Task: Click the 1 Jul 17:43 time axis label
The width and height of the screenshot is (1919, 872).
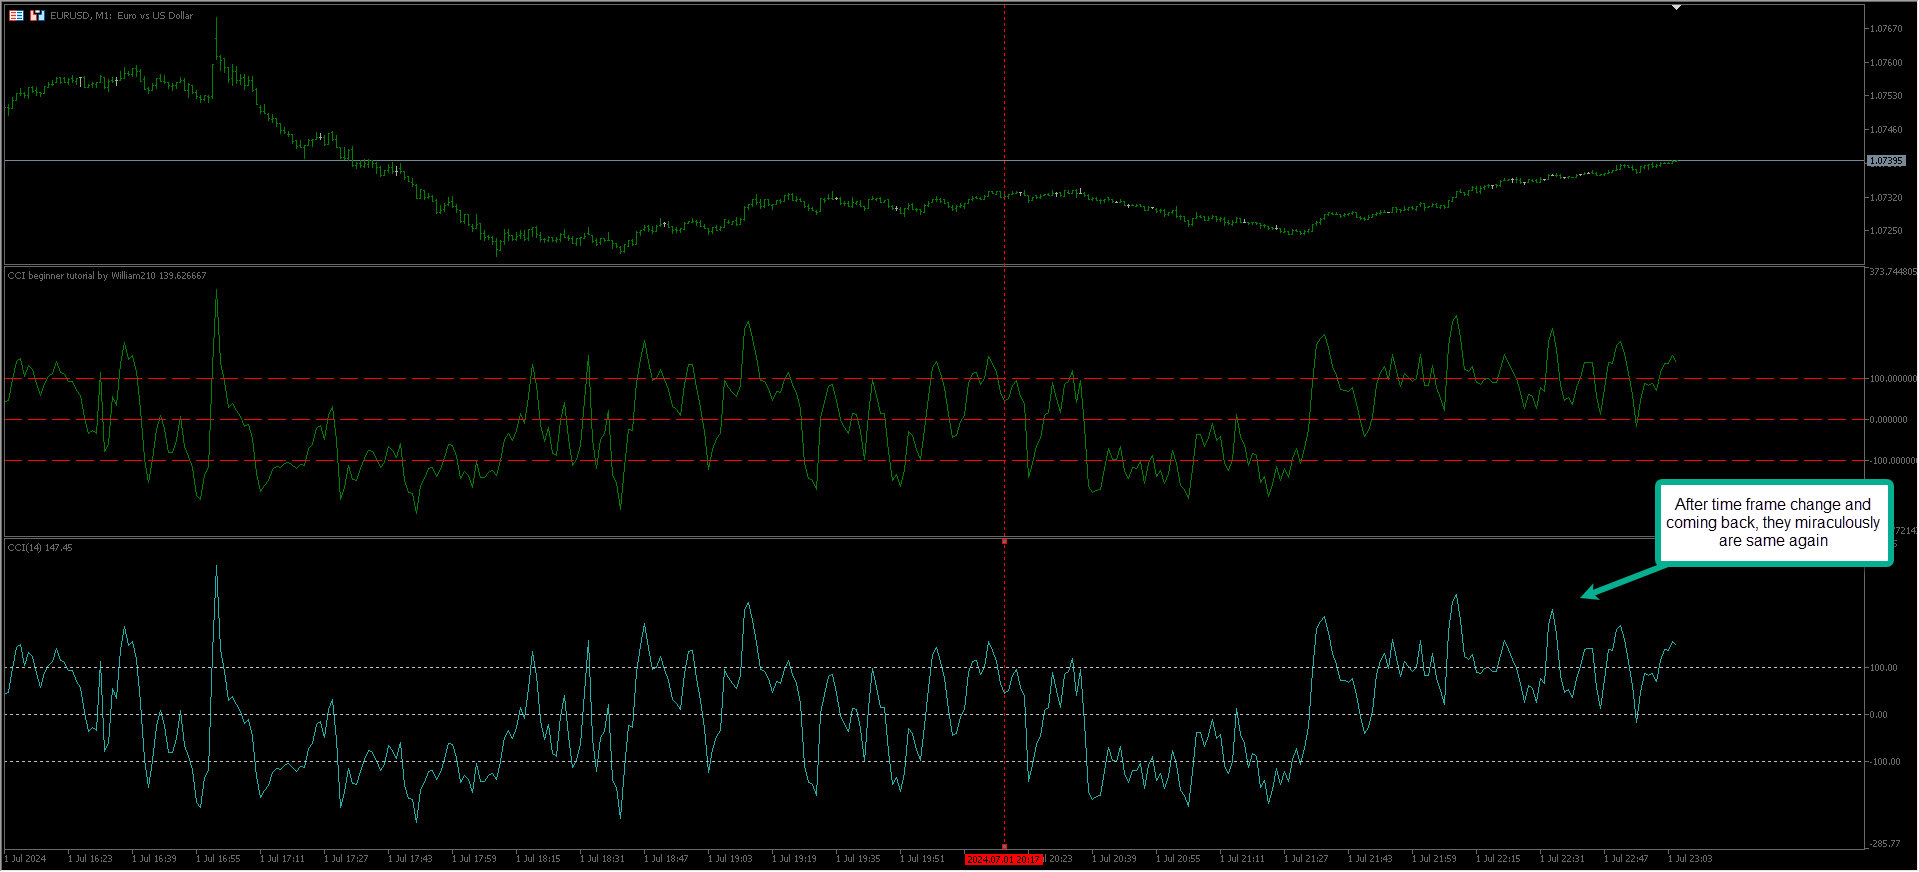Action: (x=410, y=859)
